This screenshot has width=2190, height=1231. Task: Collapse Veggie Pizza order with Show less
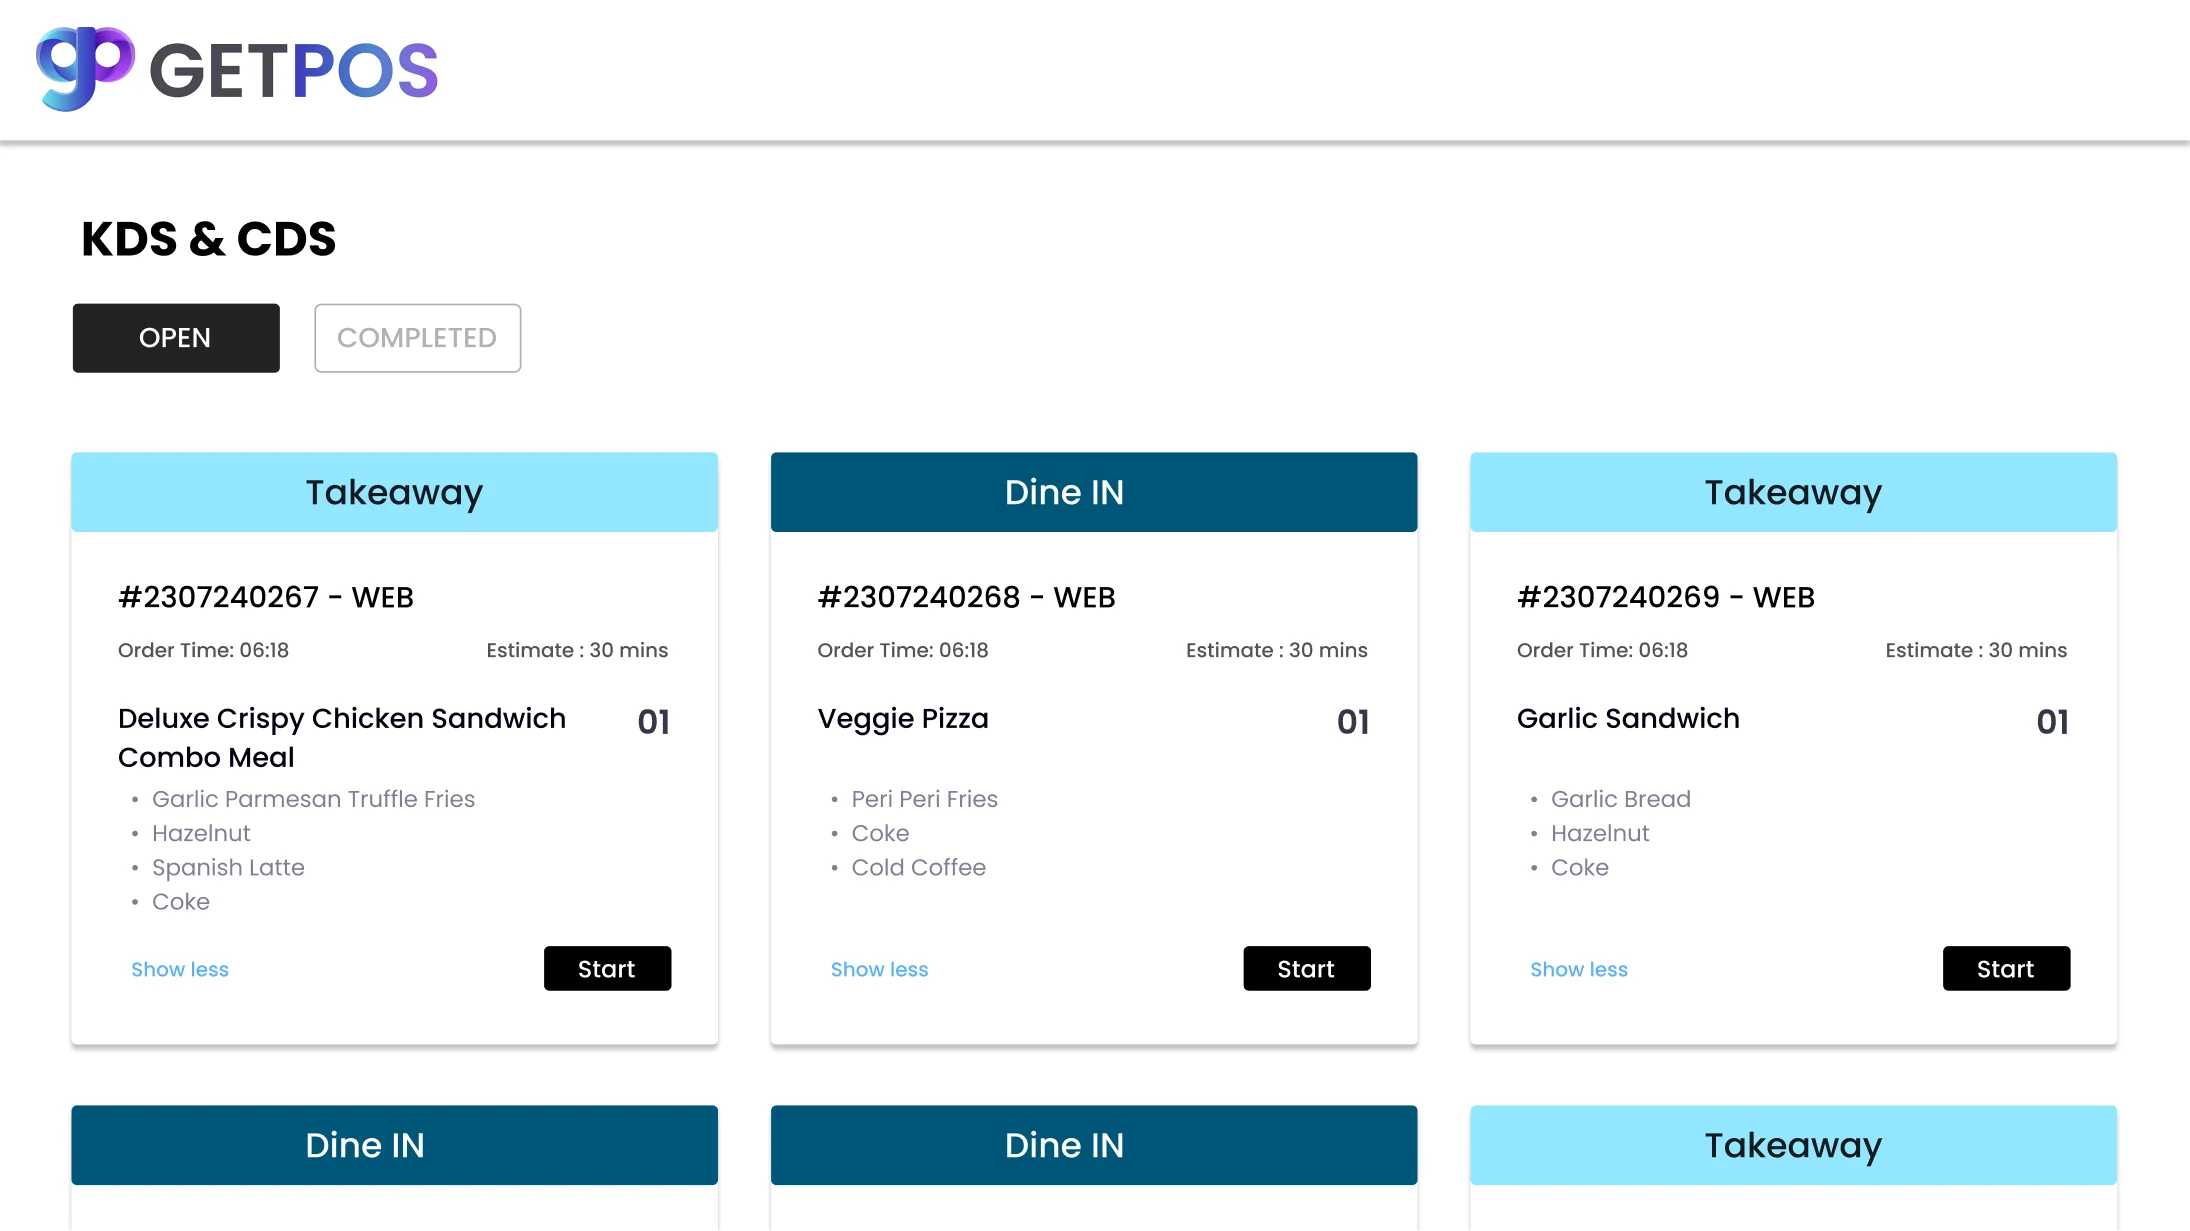coord(879,969)
